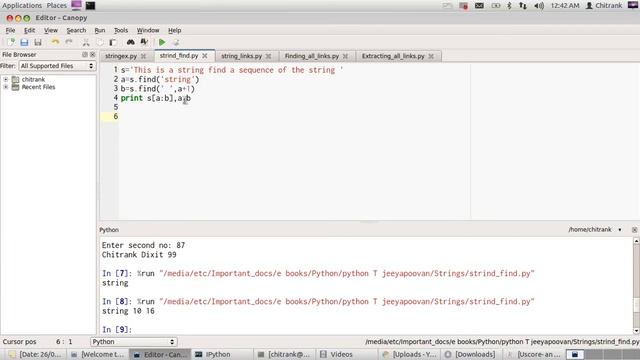640x360 pixels.
Task: Select the chitrank folder in File Browser
Action: [33, 79]
